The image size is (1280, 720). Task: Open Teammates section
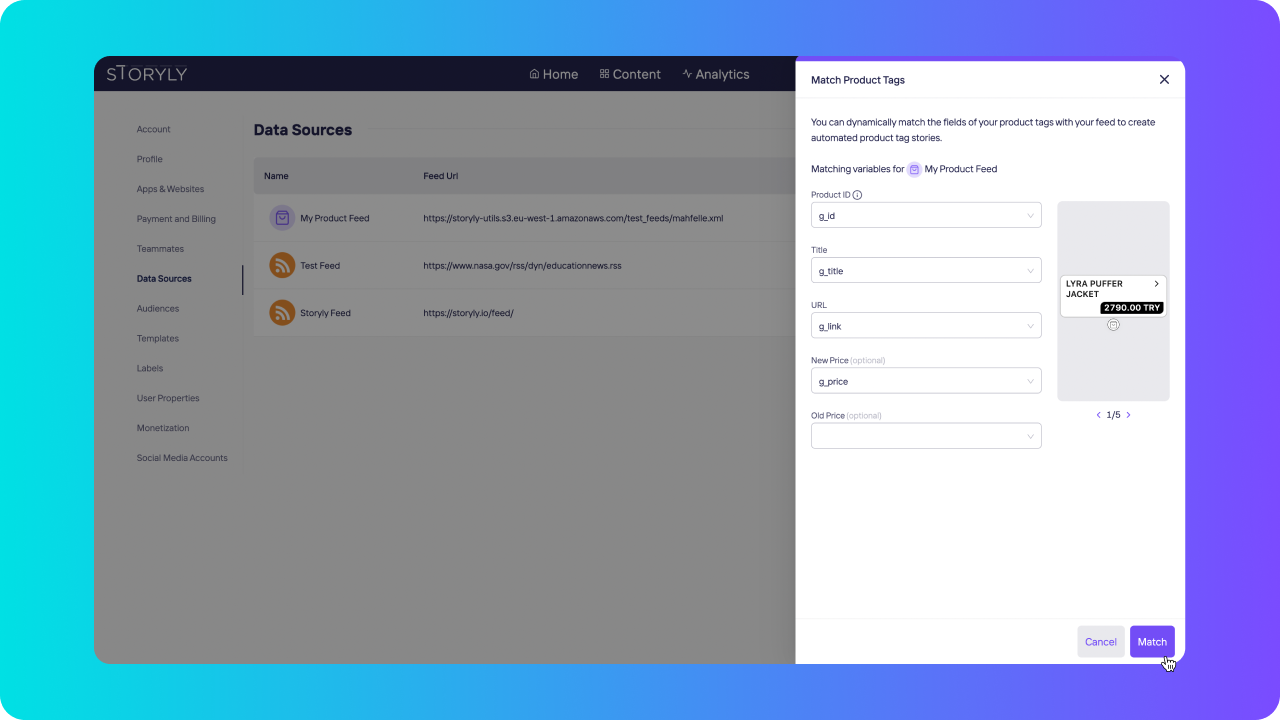pos(160,249)
